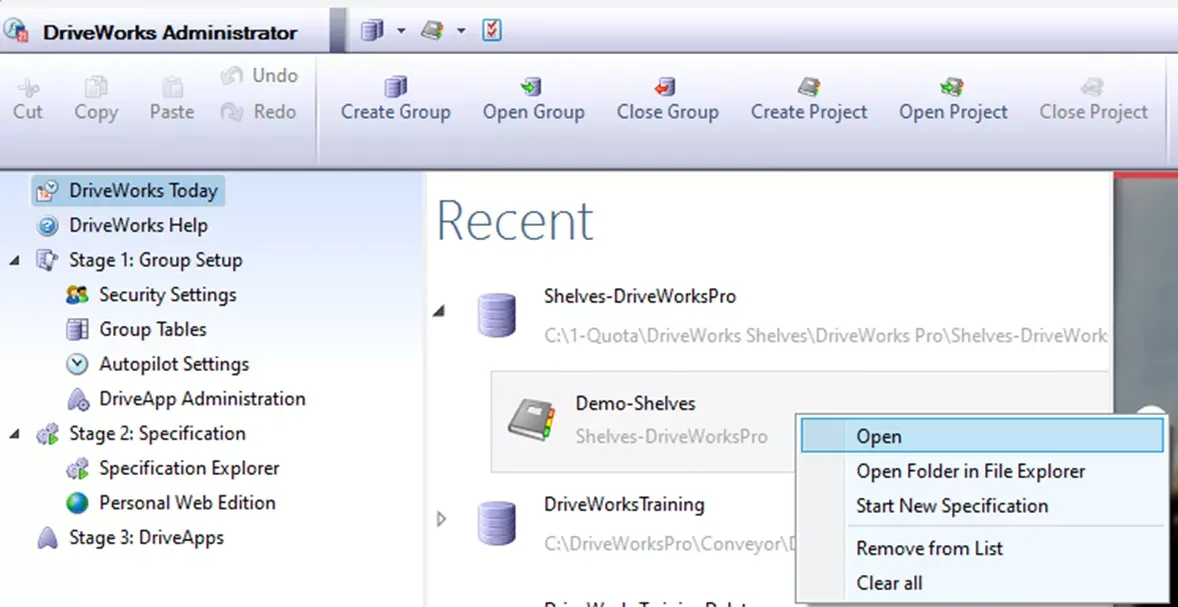1178x607 pixels.
Task: Collapse the Shelves-DriveWorksPro recent group
Action: coord(440,310)
